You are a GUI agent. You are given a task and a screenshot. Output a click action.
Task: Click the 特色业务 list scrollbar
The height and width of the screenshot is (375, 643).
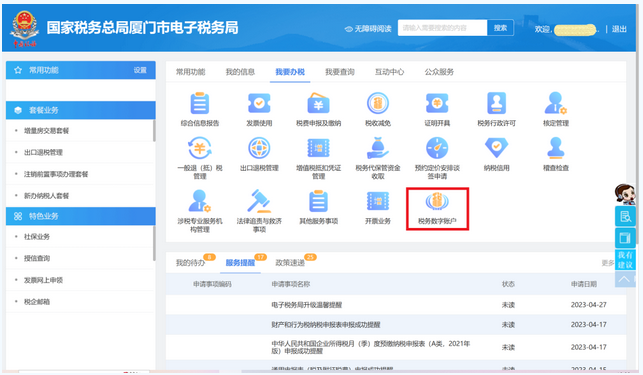coord(154,243)
